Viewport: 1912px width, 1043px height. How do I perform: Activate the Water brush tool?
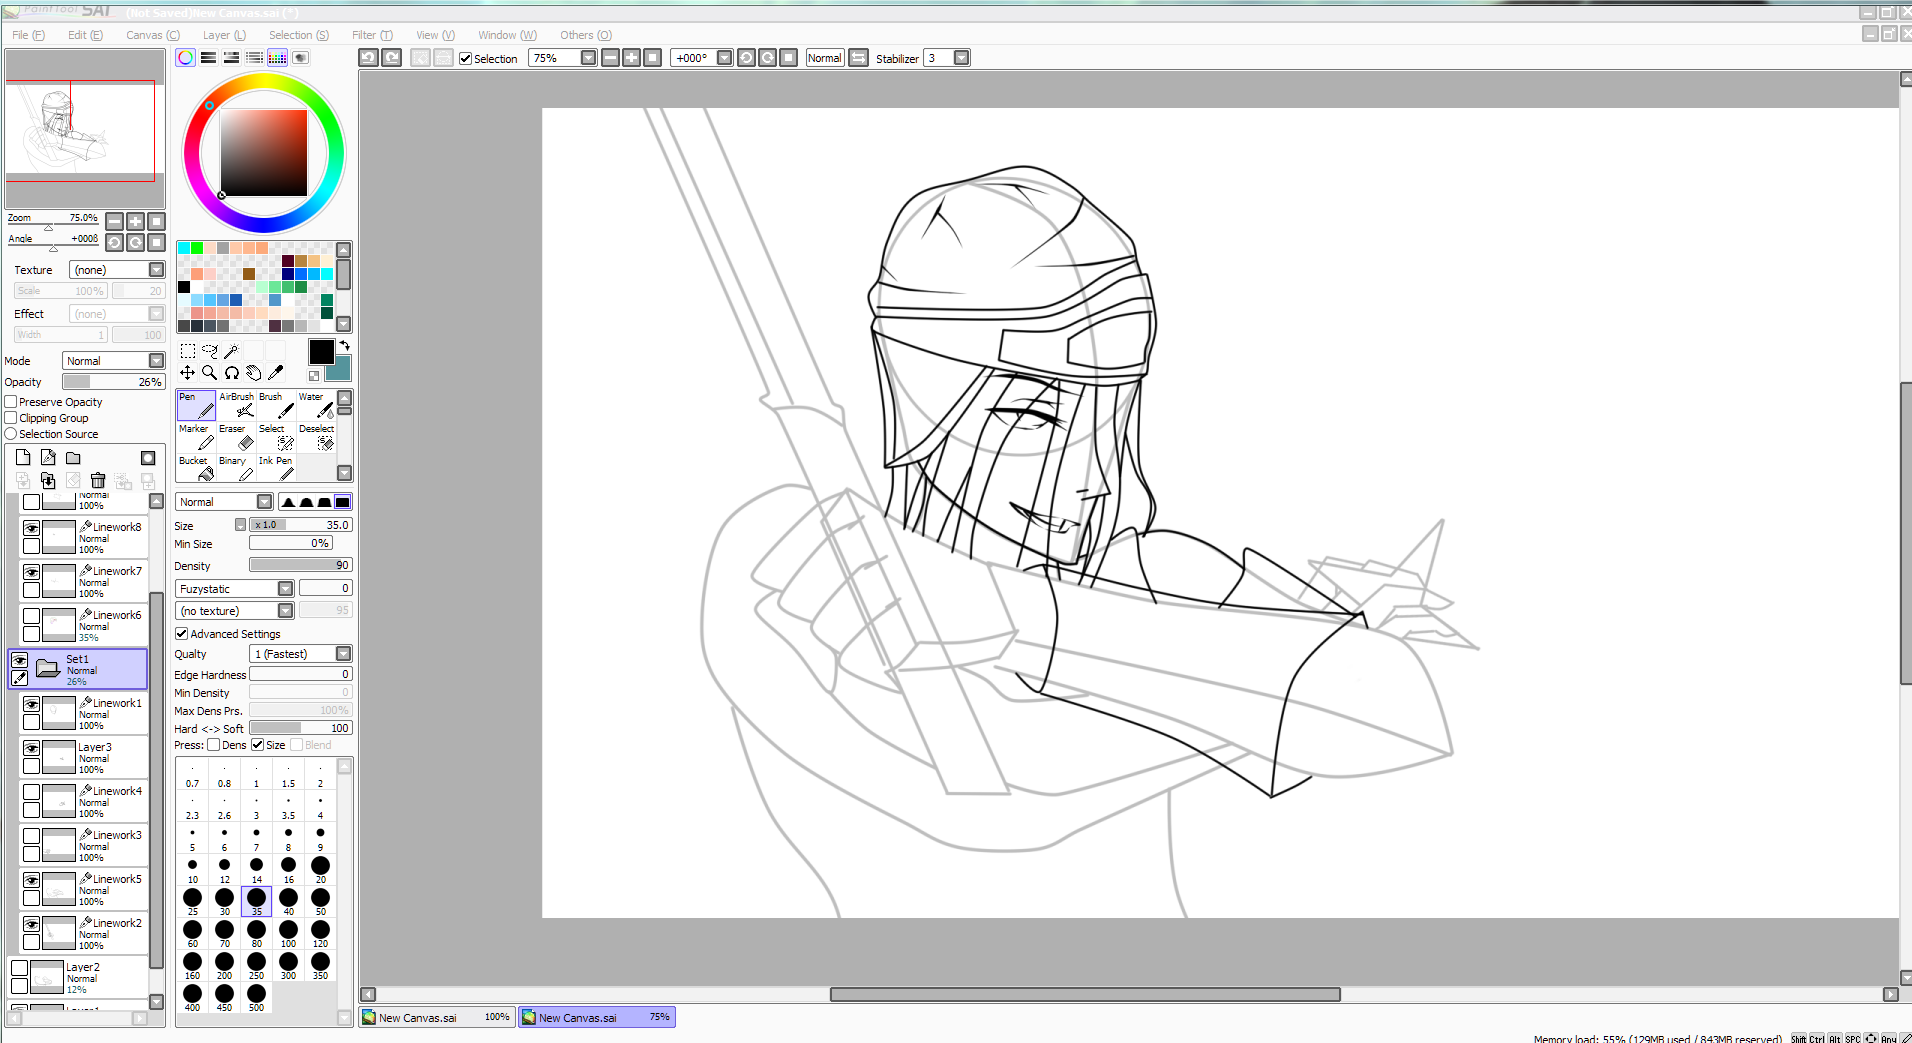[315, 405]
